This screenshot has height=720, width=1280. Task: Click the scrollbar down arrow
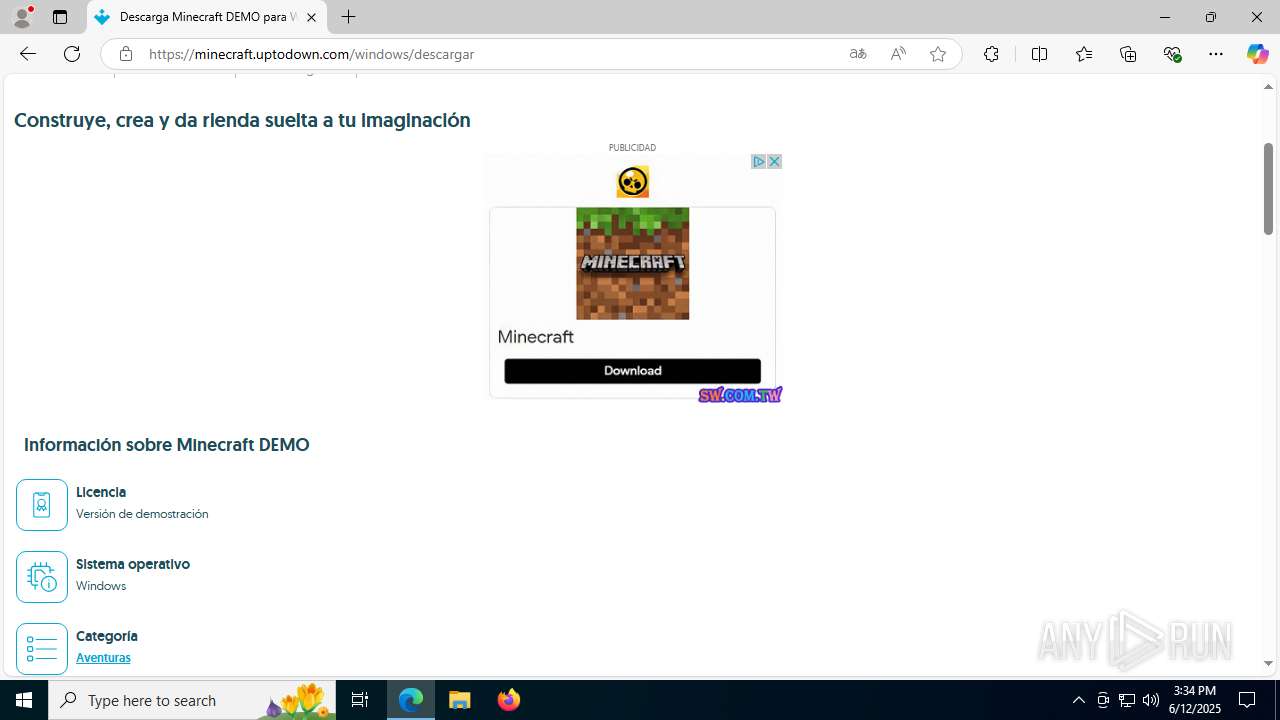(1268, 663)
